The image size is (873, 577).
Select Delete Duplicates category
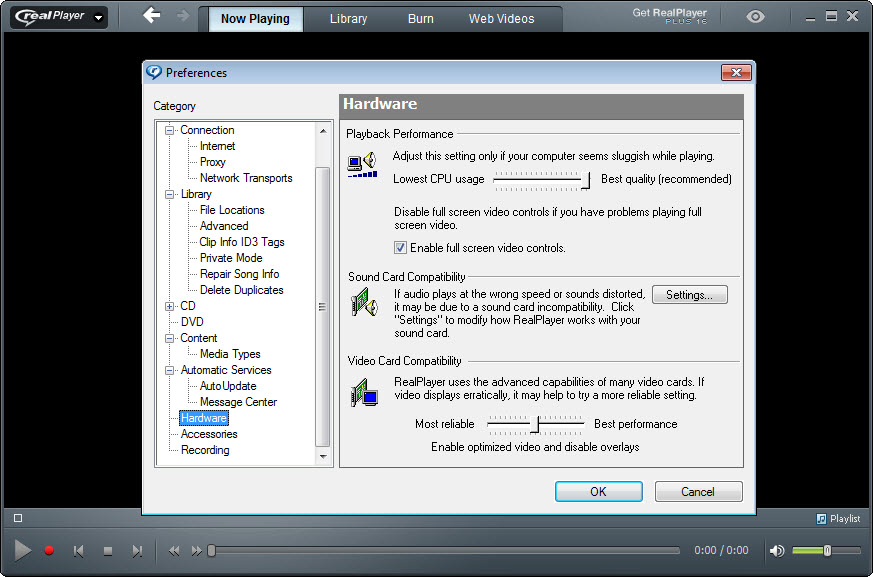pyautogui.click(x=242, y=290)
